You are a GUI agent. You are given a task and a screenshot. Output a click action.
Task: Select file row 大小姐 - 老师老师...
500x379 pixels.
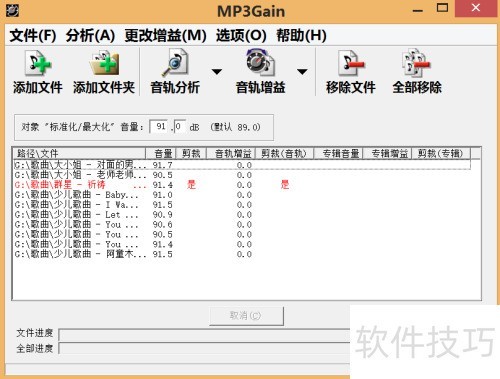(242, 175)
